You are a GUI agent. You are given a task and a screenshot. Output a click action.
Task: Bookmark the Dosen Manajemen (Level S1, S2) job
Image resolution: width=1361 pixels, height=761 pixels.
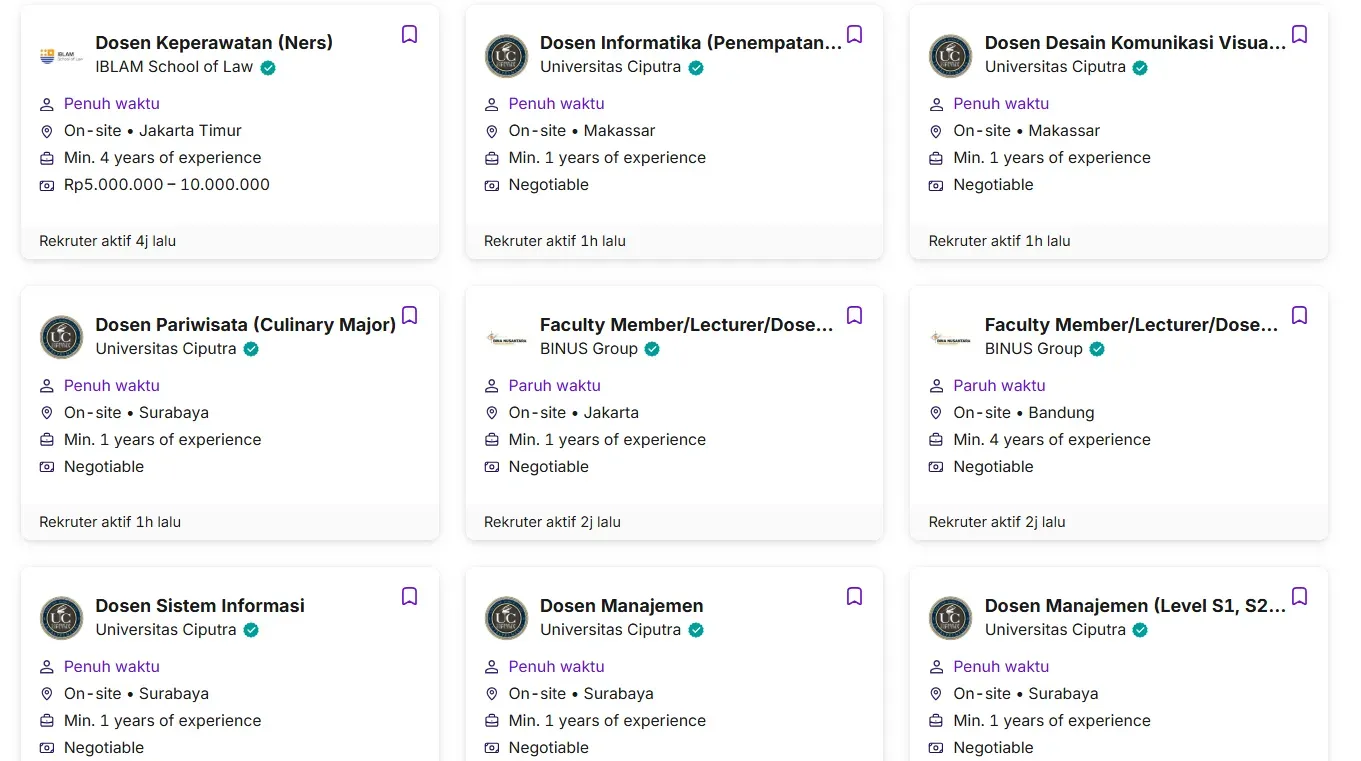1299,597
